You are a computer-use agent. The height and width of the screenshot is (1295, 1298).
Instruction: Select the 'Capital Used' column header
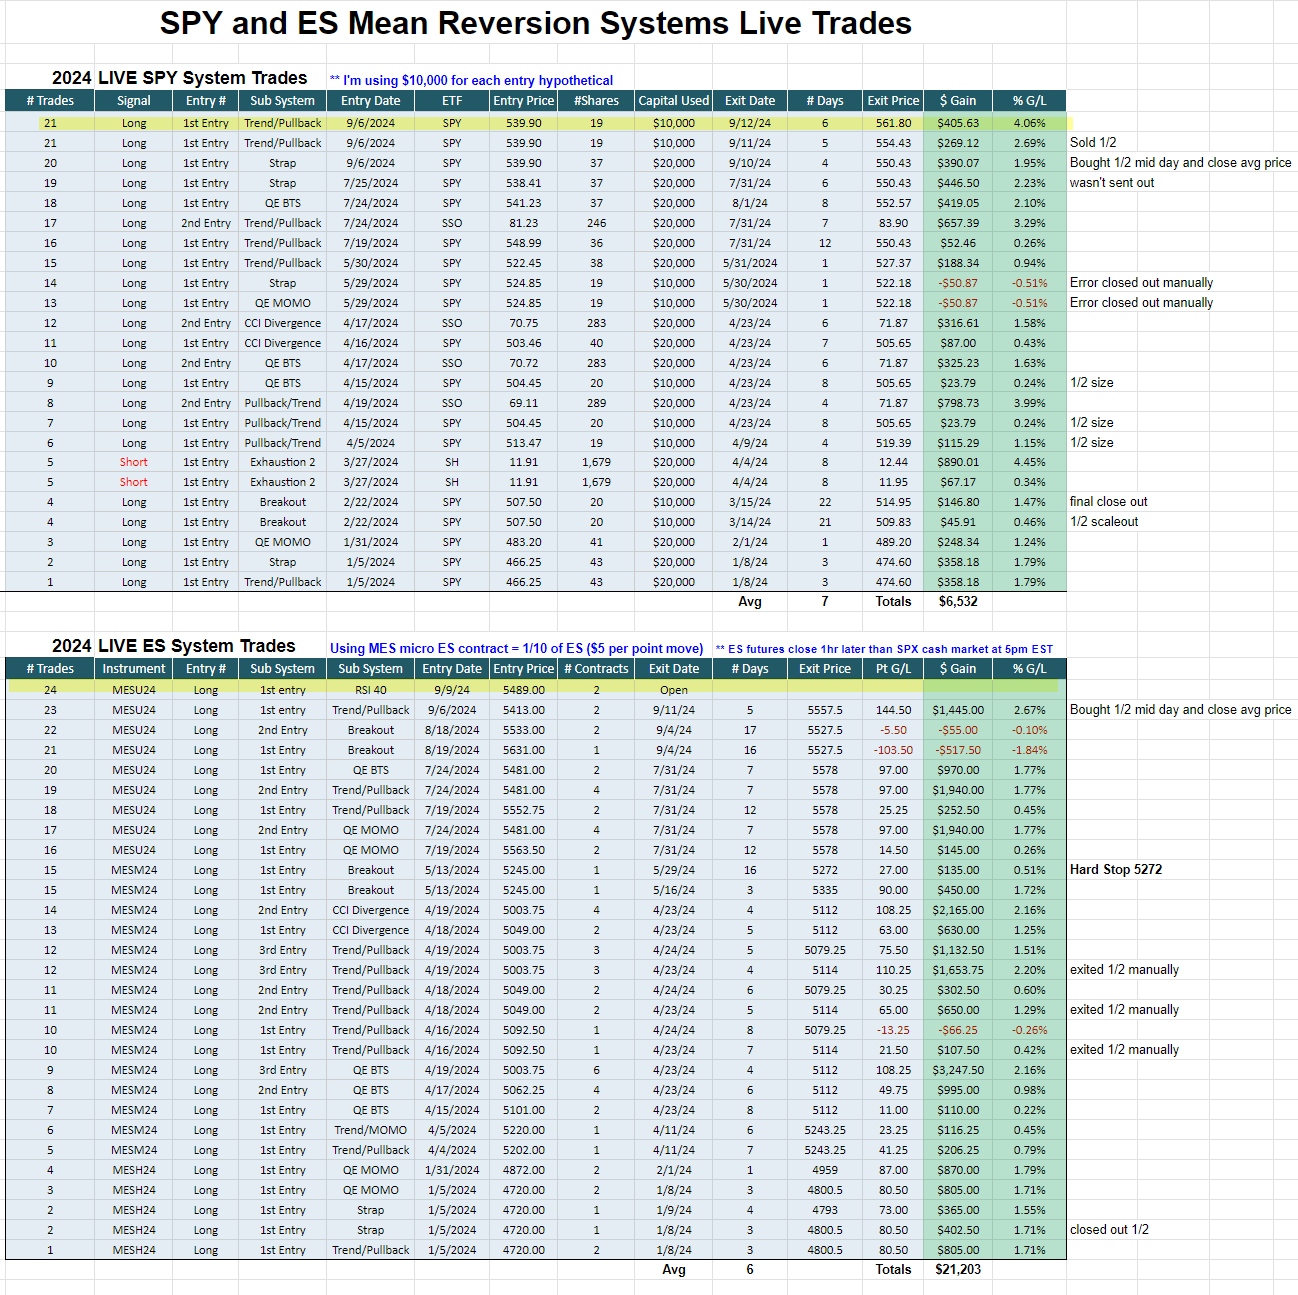click(673, 100)
